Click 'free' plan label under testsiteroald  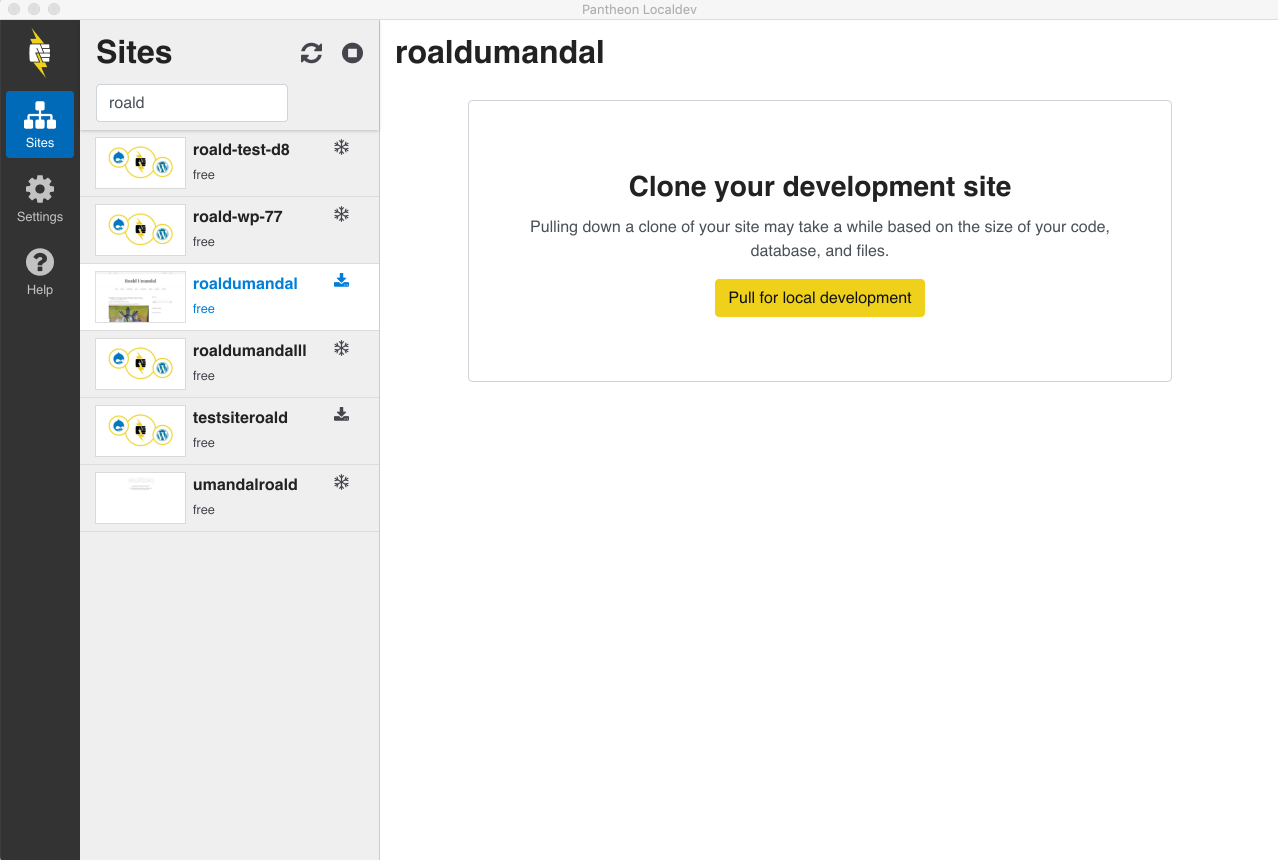[204, 443]
